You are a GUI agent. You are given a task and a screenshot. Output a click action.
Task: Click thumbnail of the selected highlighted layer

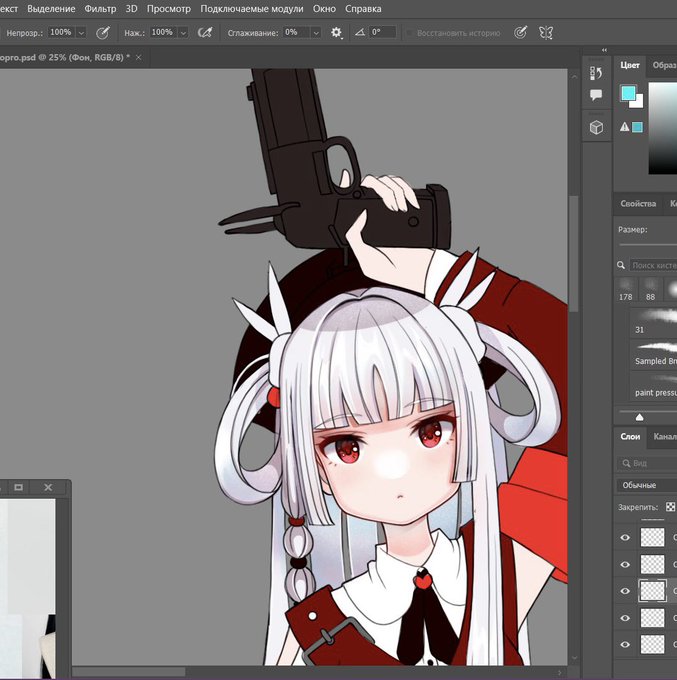click(652, 591)
